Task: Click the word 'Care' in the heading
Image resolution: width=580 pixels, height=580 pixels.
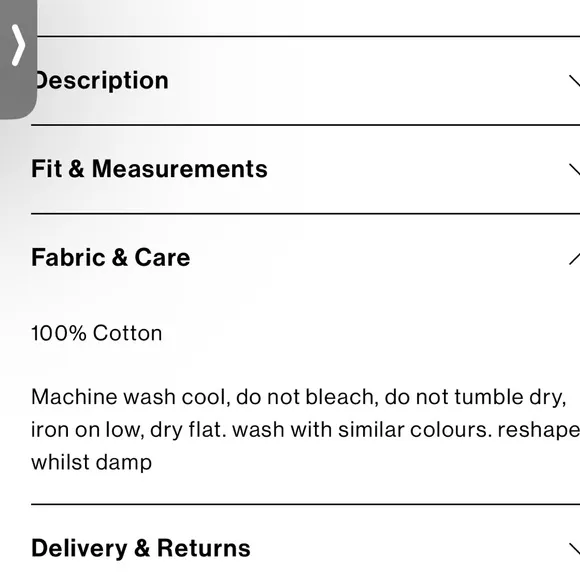Action: point(162,257)
